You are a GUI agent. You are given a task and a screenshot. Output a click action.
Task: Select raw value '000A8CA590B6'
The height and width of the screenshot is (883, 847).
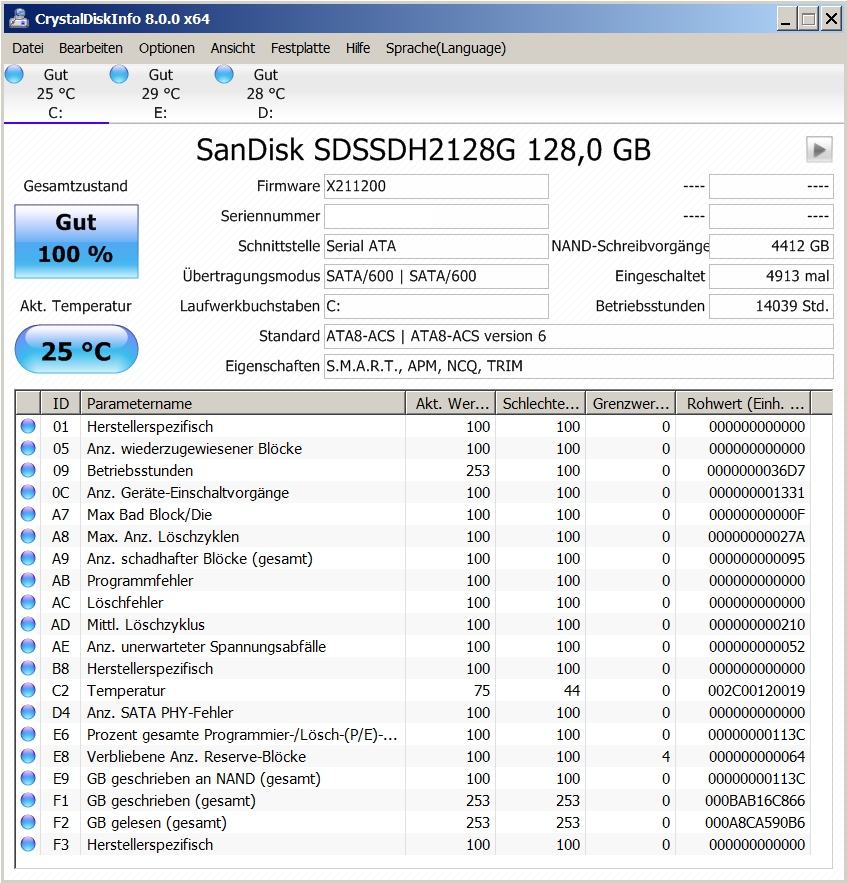(755, 823)
